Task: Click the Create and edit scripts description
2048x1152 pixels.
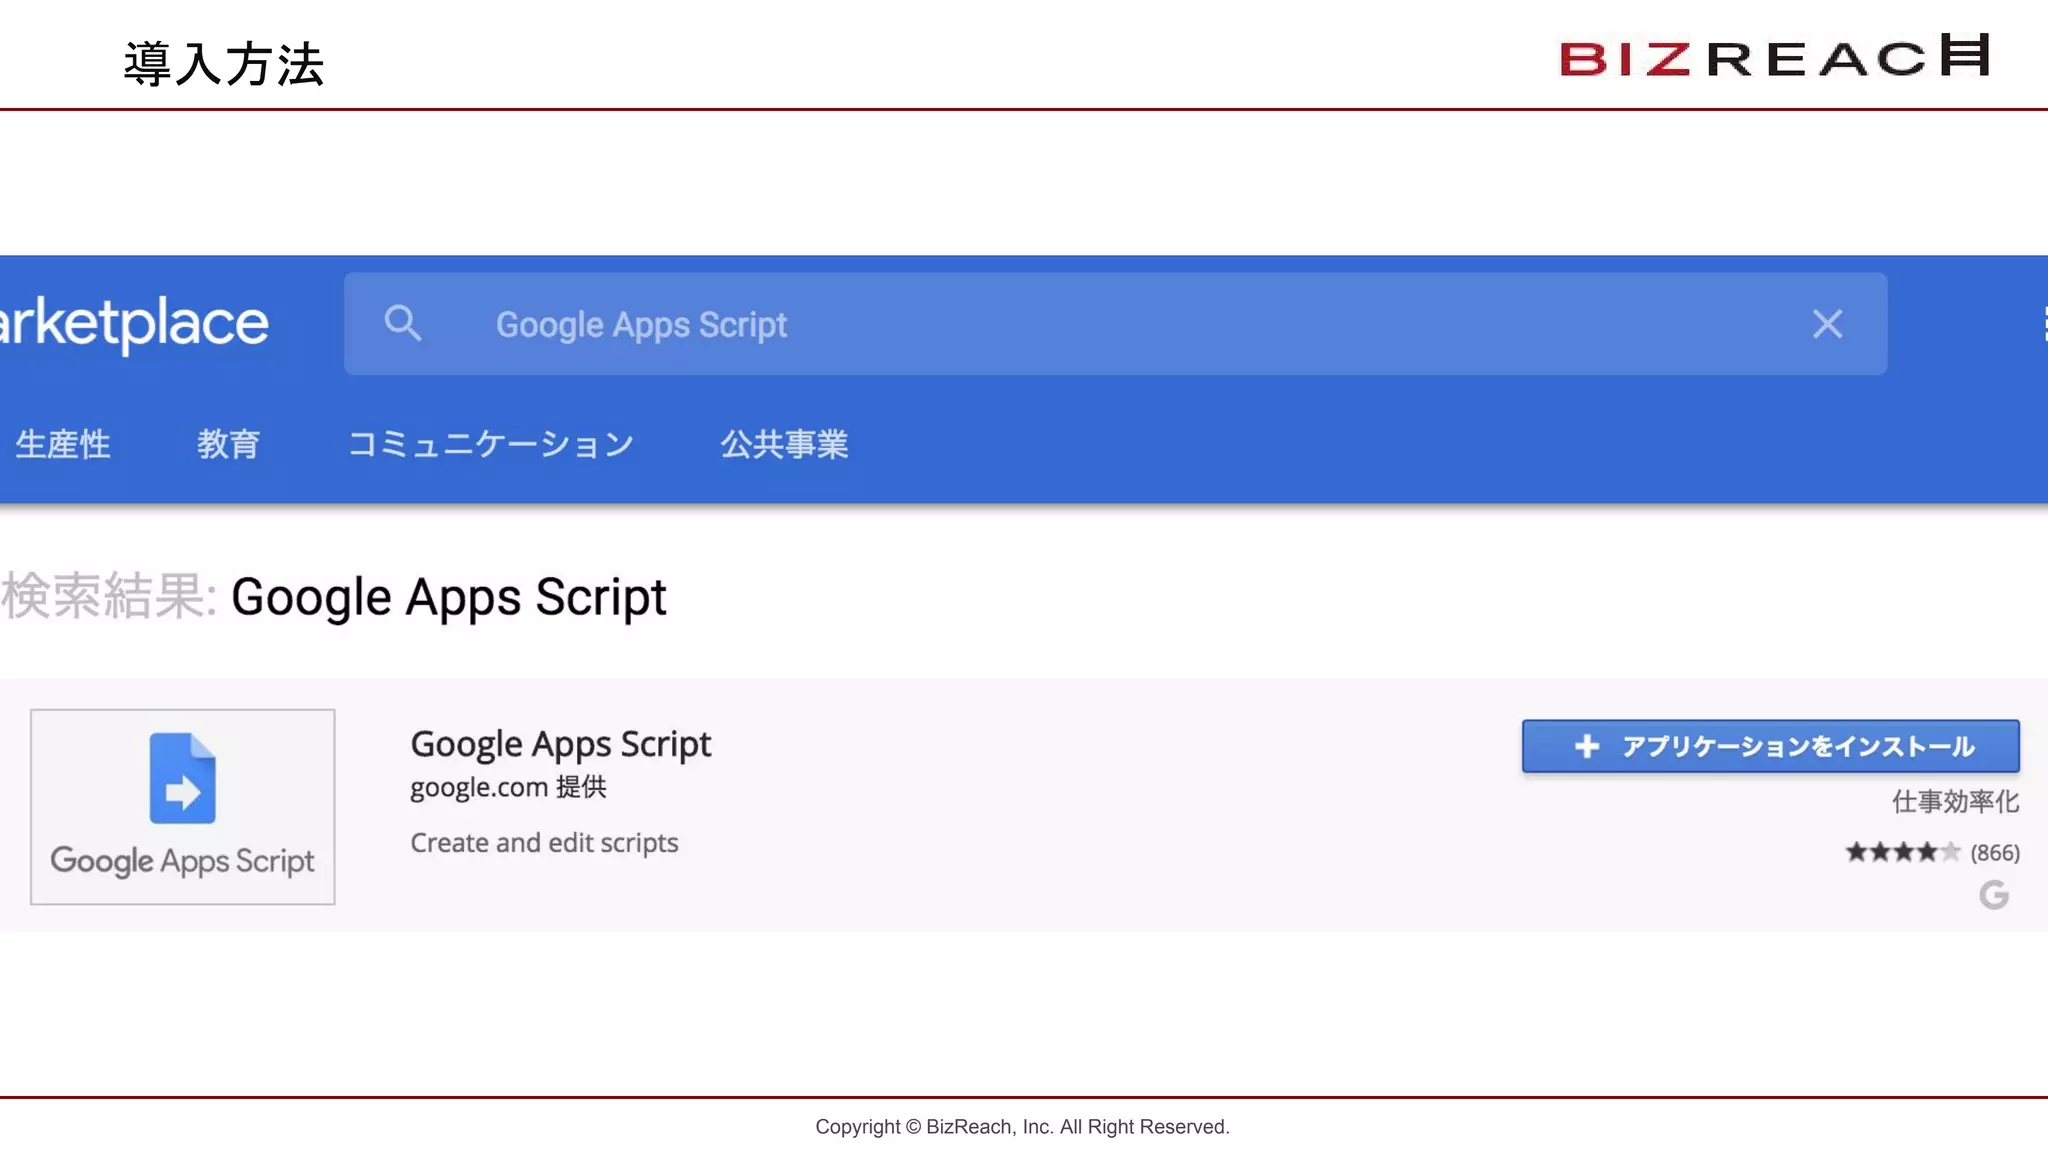Action: pos(544,843)
